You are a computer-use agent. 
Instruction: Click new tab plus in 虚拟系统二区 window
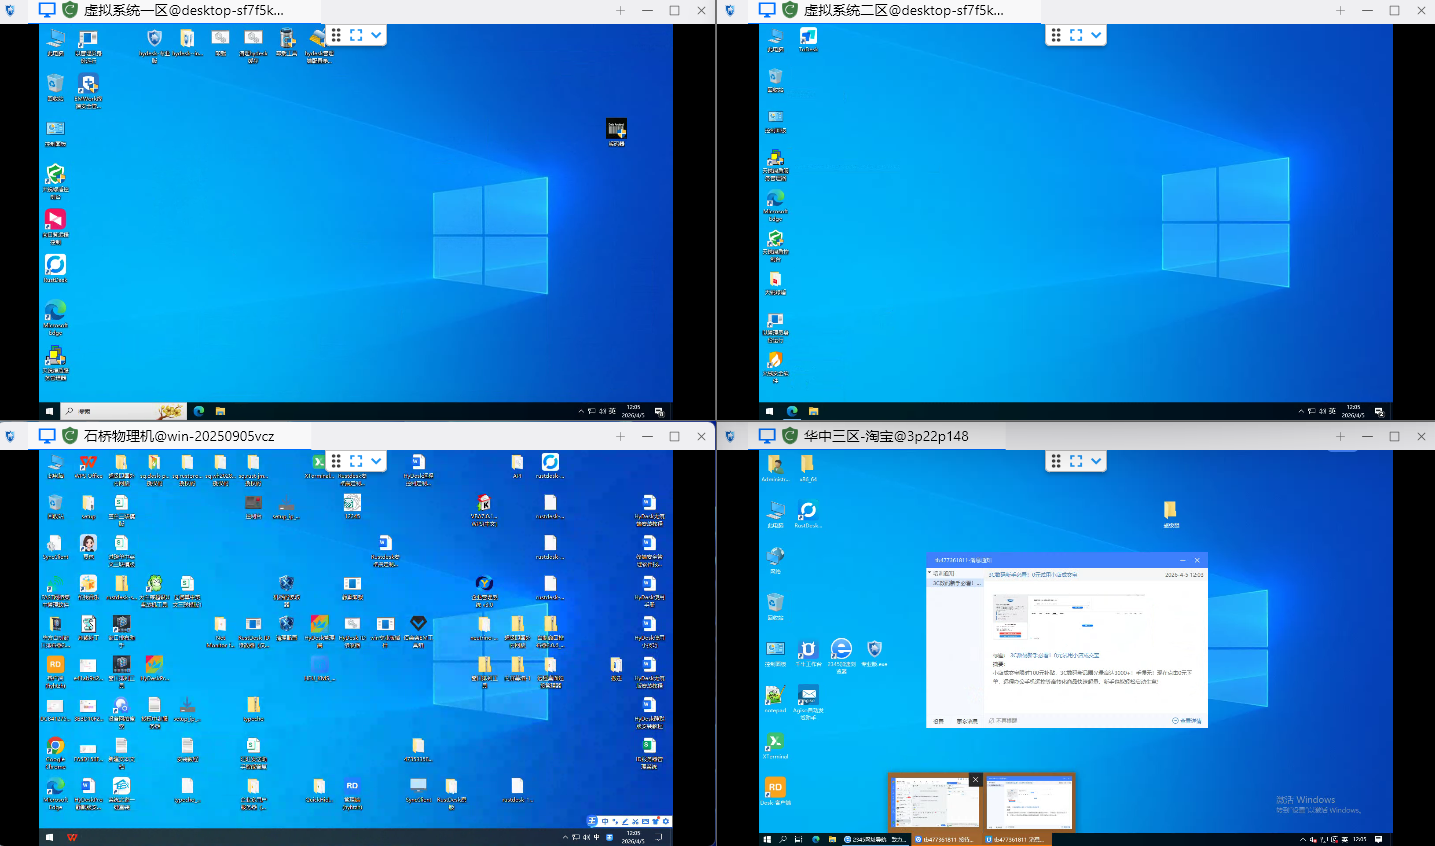[x=1340, y=10]
